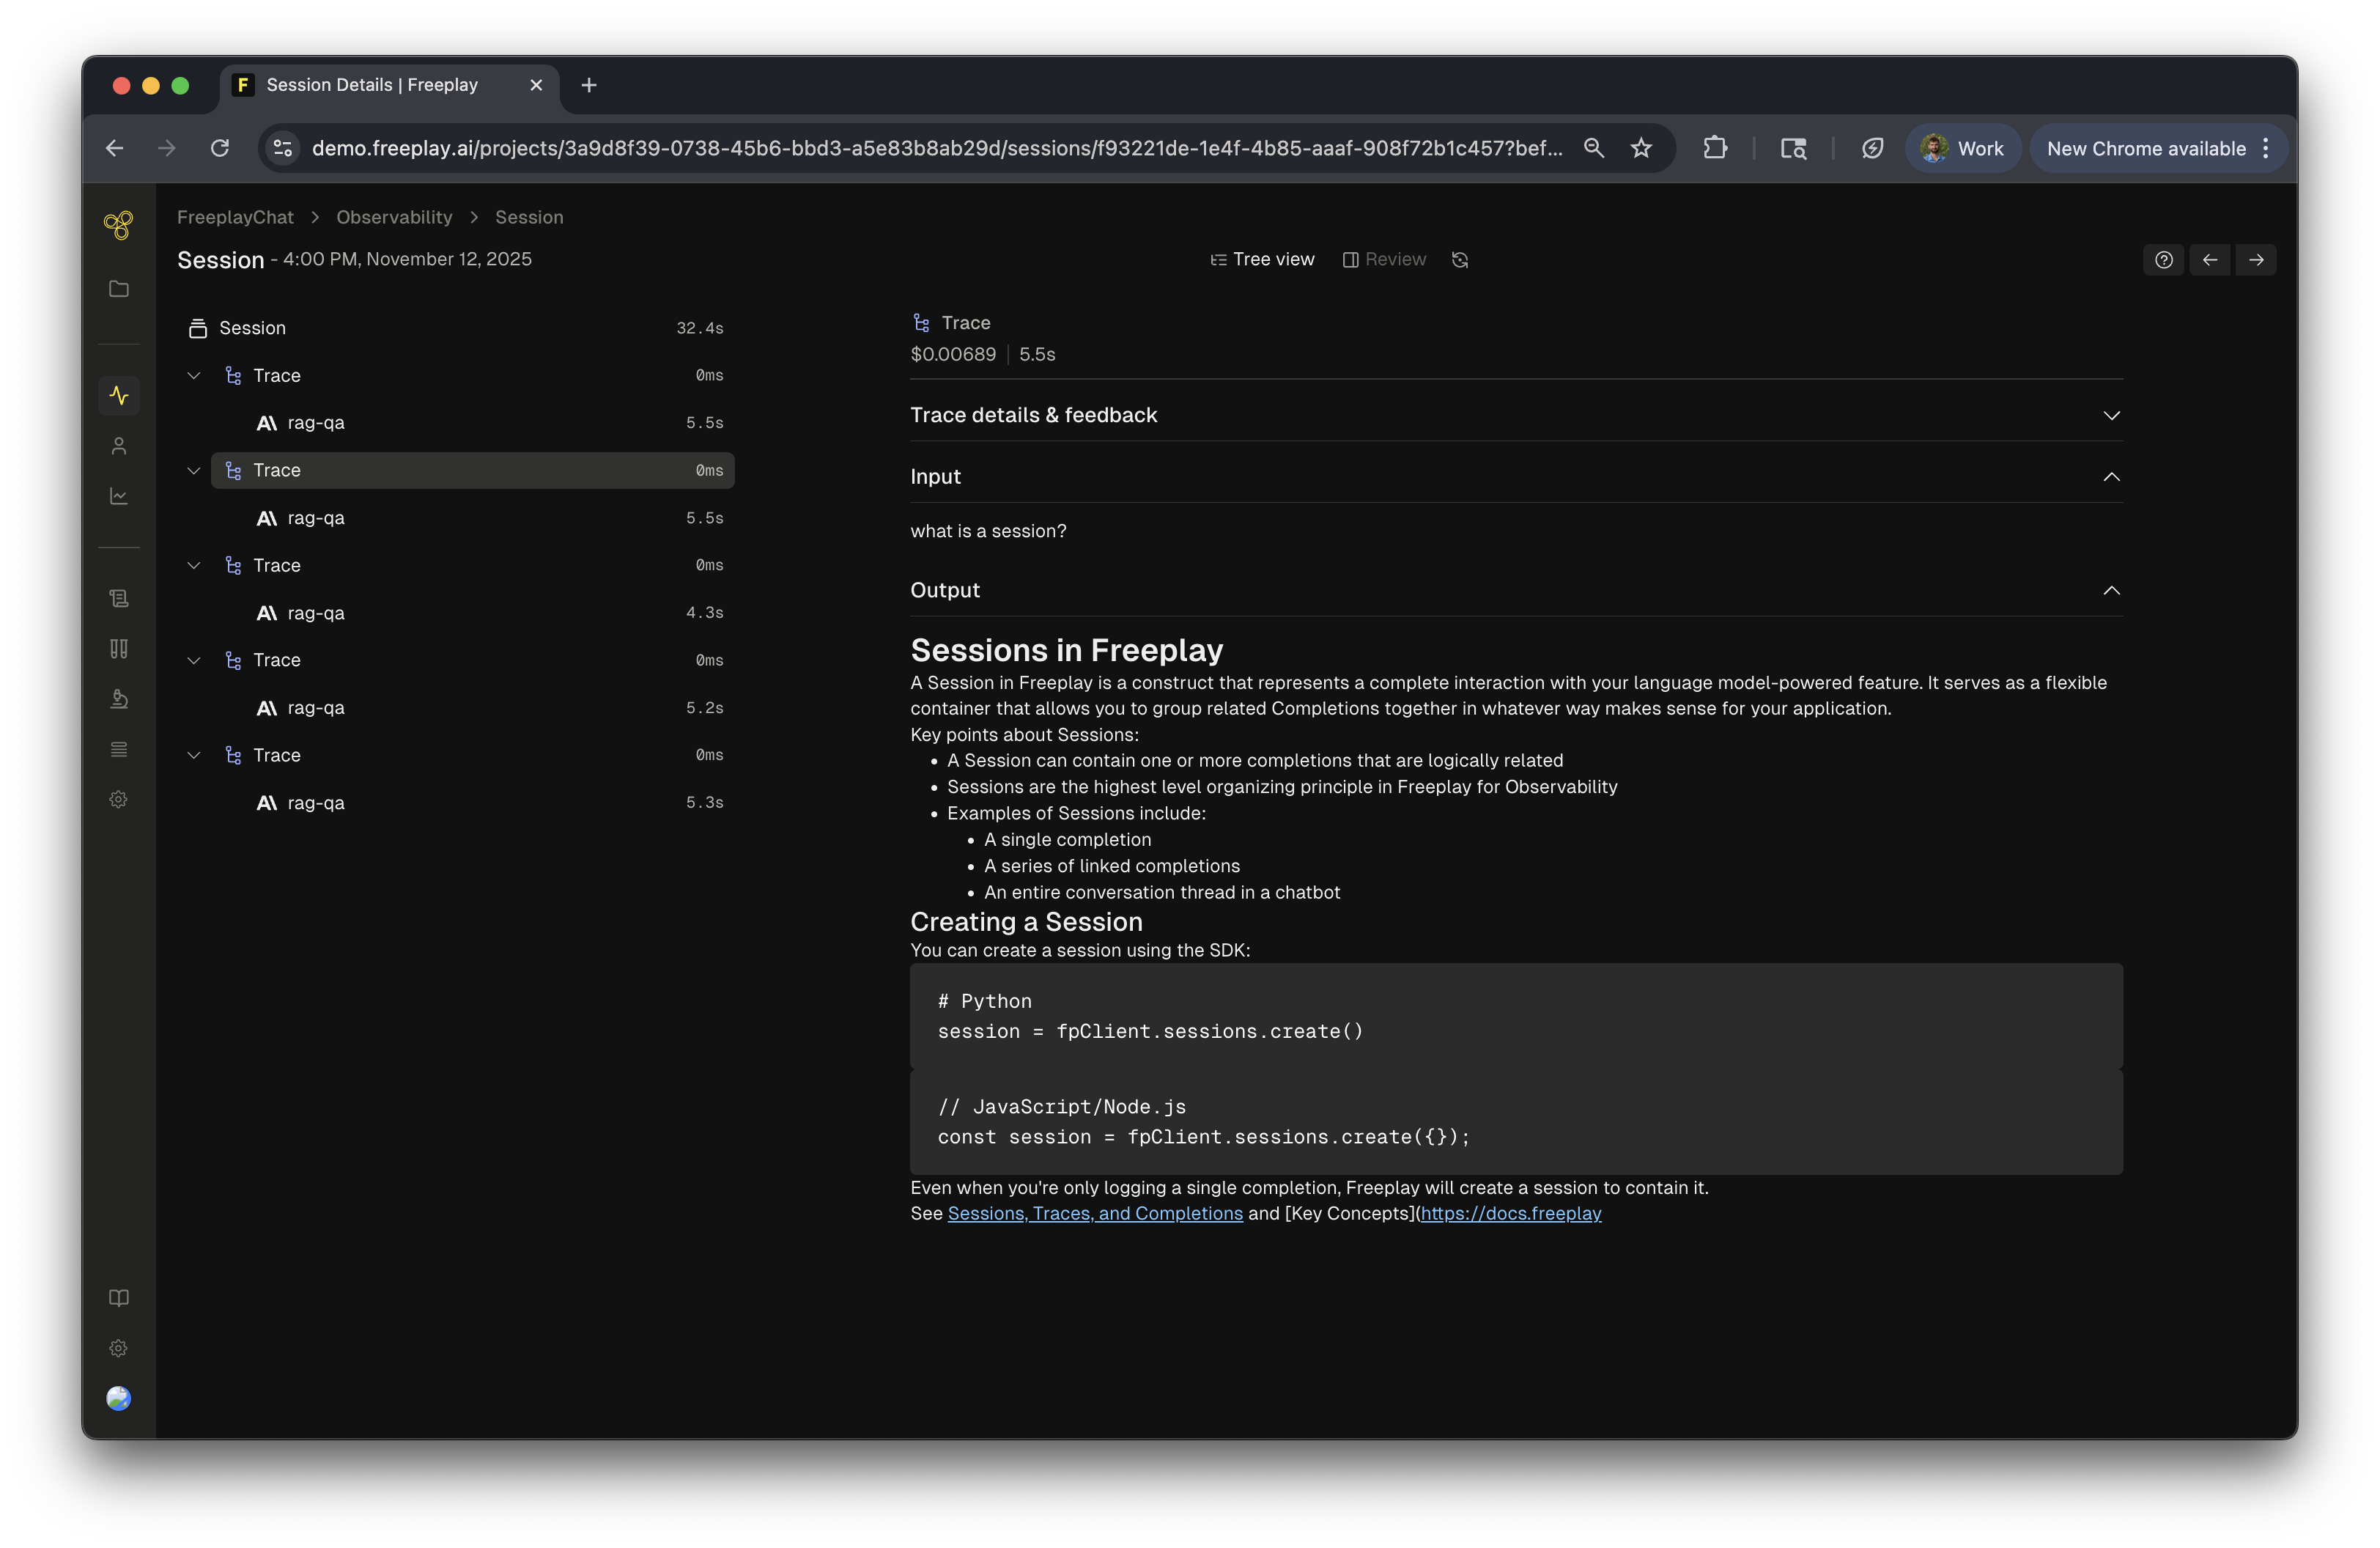The width and height of the screenshot is (2380, 1548).
Task: Collapse the Input section chevron
Action: click(2111, 477)
